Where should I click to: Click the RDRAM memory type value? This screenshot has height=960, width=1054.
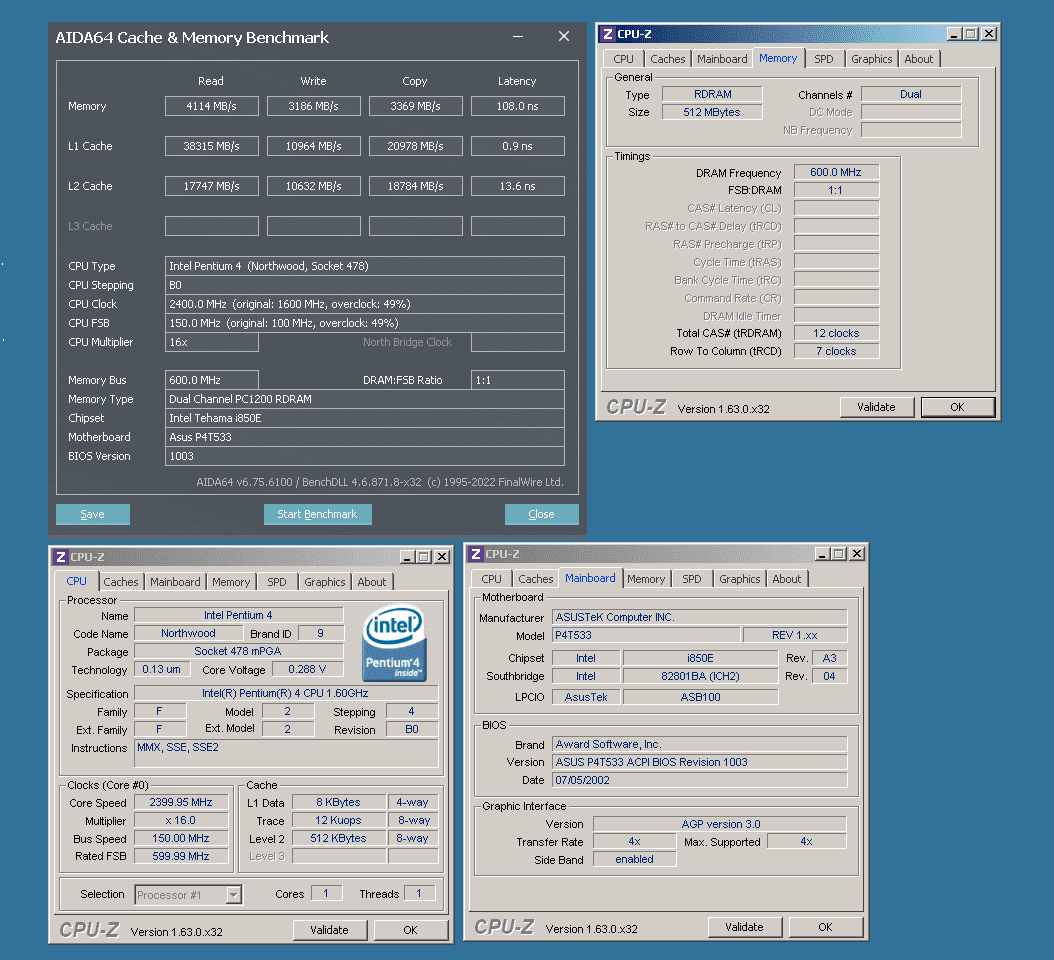(713, 94)
